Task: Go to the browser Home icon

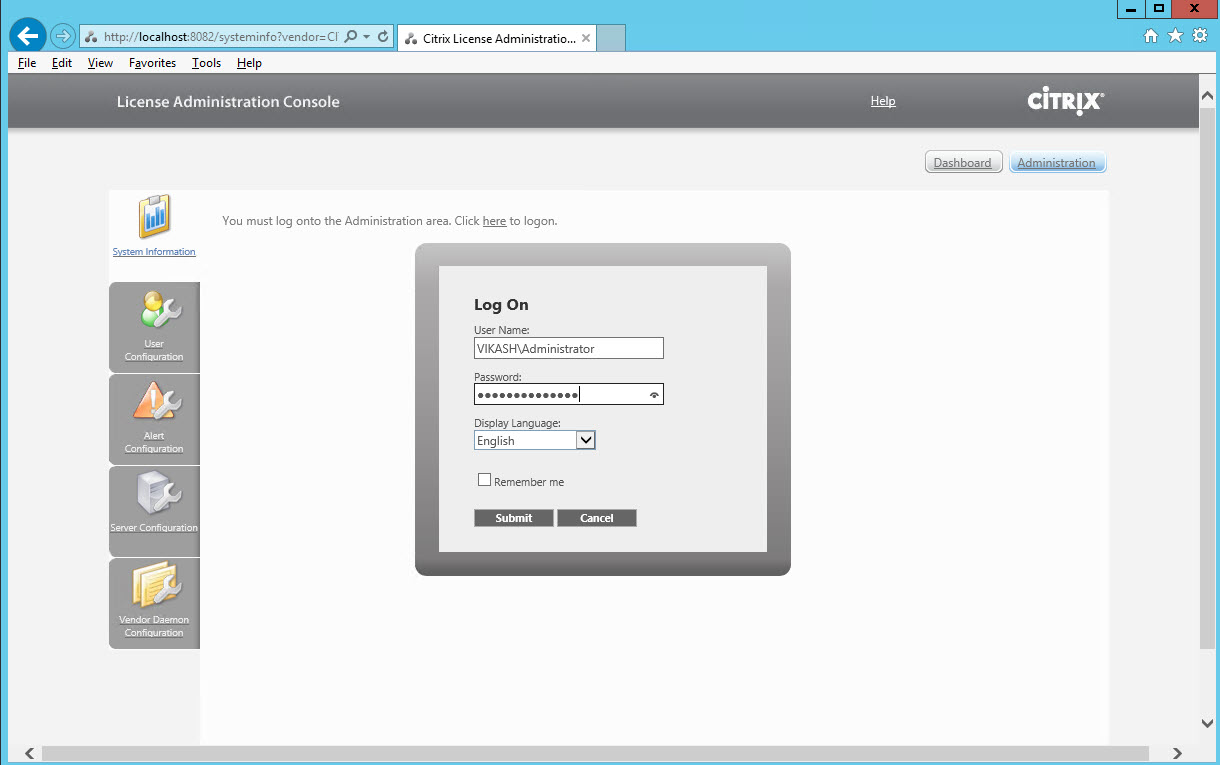Action: pyautogui.click(x=1151, y=36)
